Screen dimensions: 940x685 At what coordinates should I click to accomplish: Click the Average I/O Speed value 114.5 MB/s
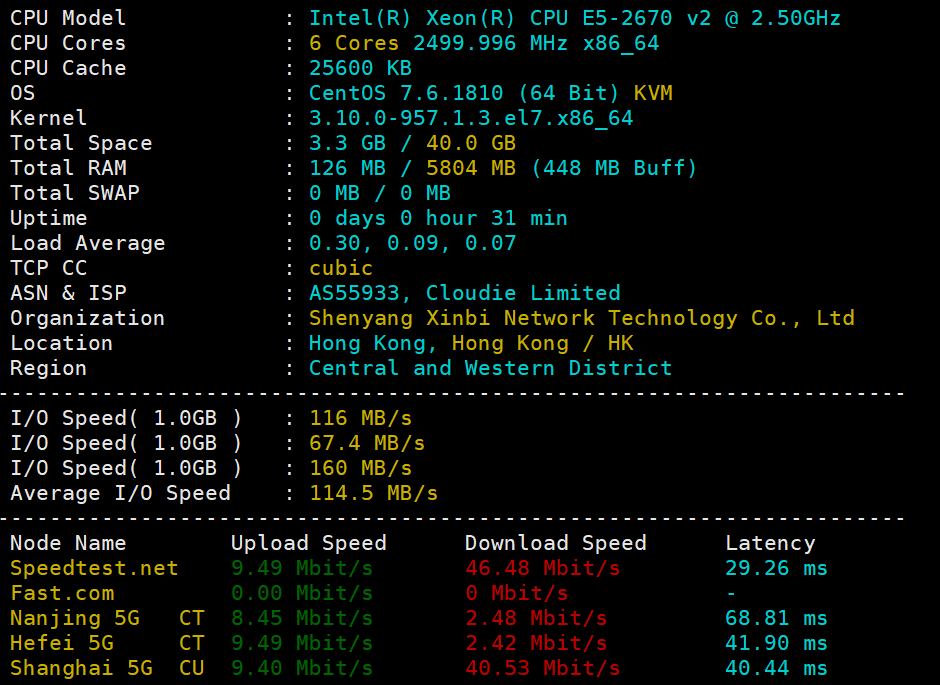pyautogui.click(x=373, y=493)
